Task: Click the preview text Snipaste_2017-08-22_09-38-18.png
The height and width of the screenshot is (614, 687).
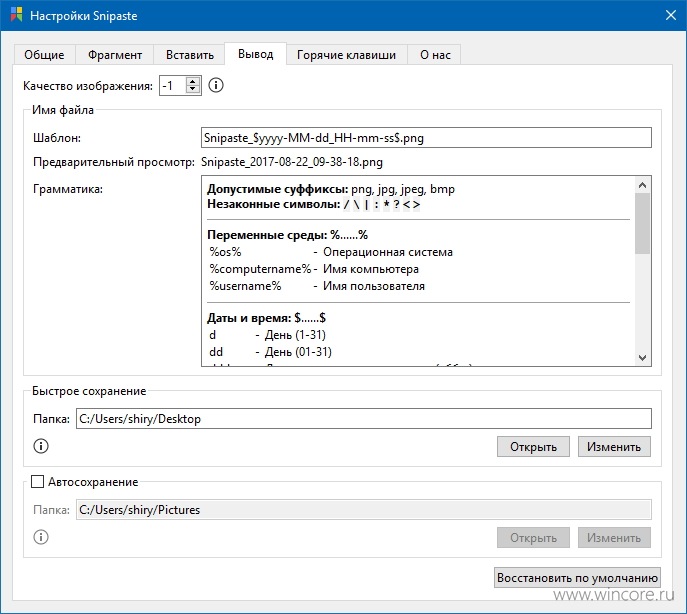Action: (x=292, y=162)
